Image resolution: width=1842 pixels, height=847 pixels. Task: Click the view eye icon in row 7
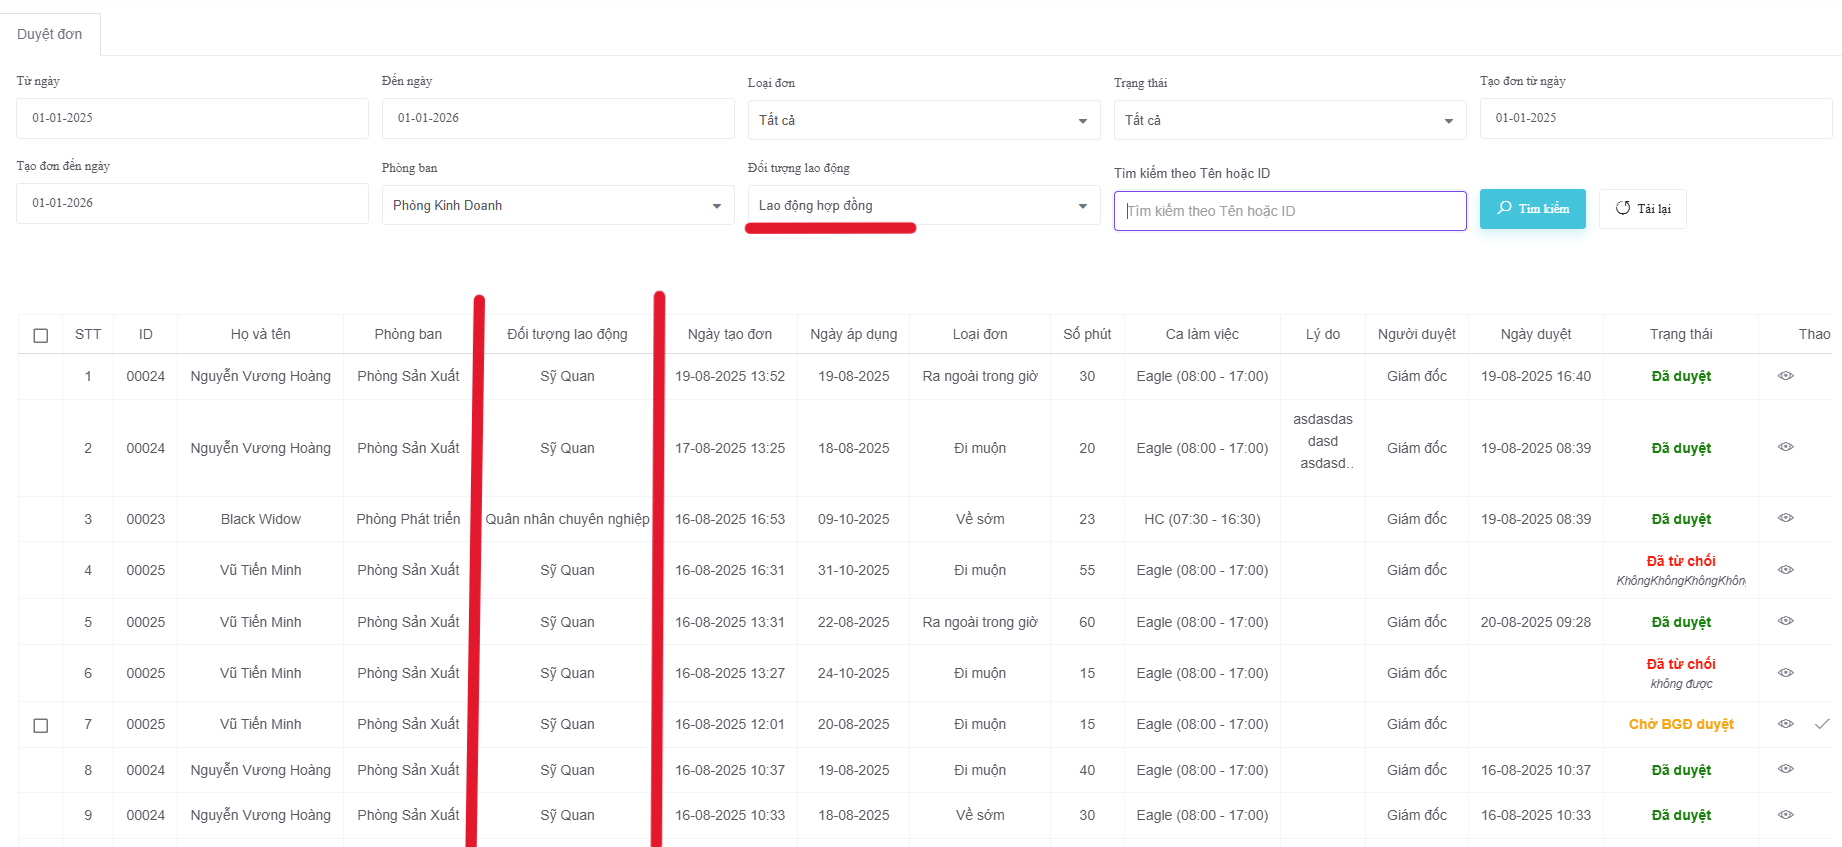pyautogui.click(x=1785, y=724)
